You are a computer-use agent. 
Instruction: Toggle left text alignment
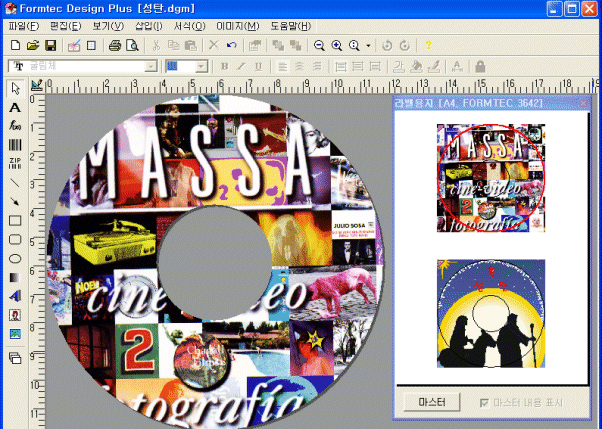282,66
